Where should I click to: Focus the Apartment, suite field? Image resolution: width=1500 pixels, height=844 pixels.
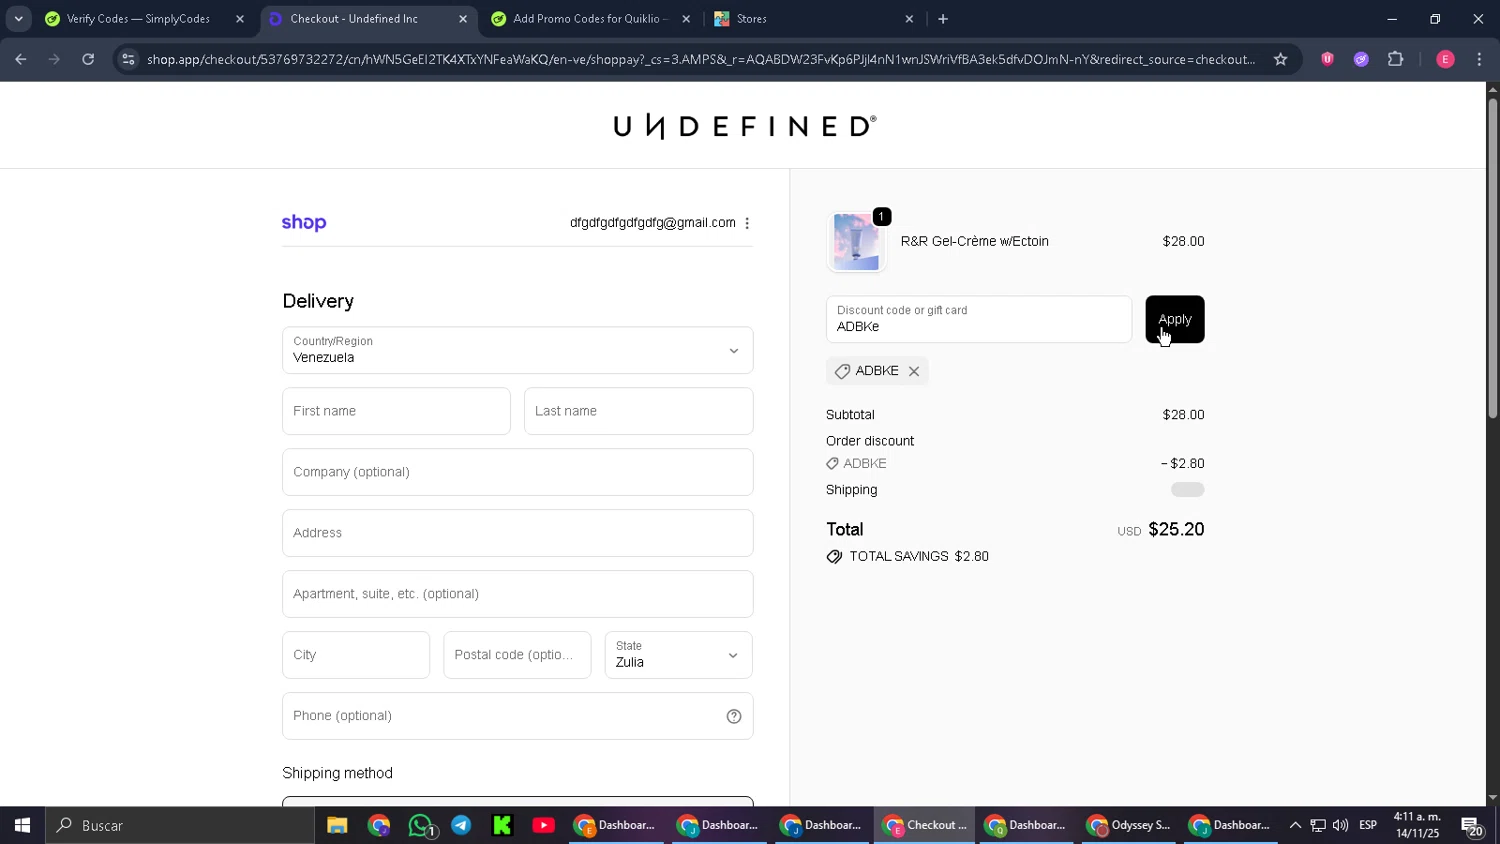517,594
